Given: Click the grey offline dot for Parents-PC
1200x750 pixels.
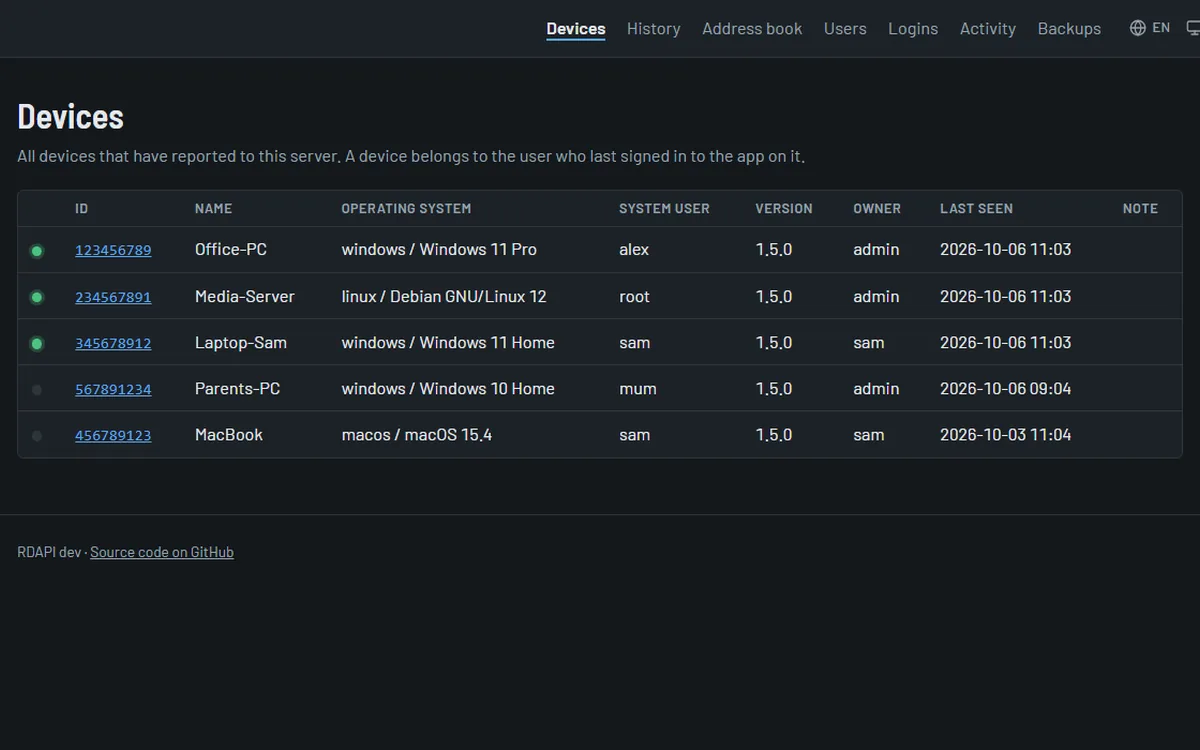Looking at the screenshot, I should (37, 390).
